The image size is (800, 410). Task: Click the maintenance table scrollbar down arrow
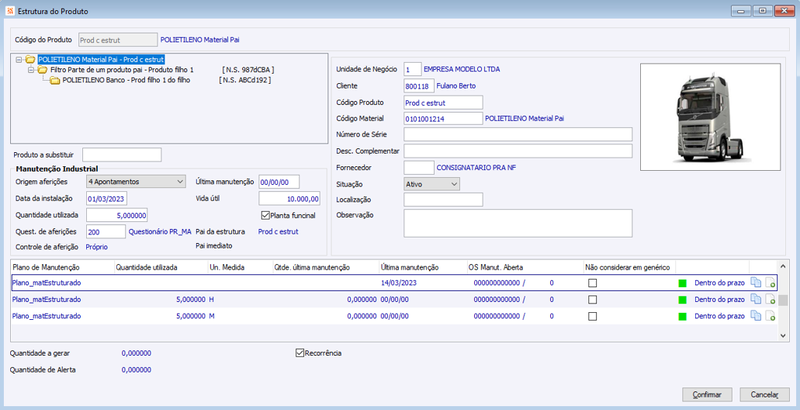[783, 336]
